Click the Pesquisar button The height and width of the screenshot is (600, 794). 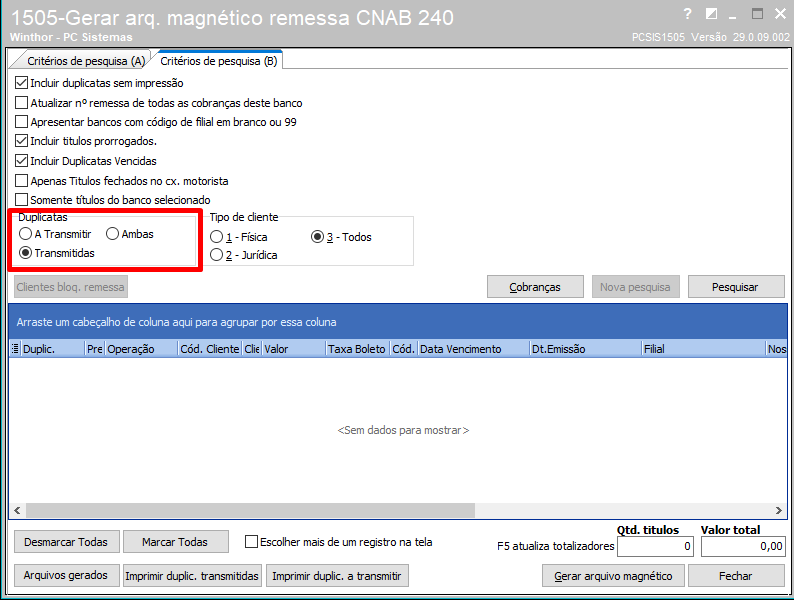click(x=736, y=287)
